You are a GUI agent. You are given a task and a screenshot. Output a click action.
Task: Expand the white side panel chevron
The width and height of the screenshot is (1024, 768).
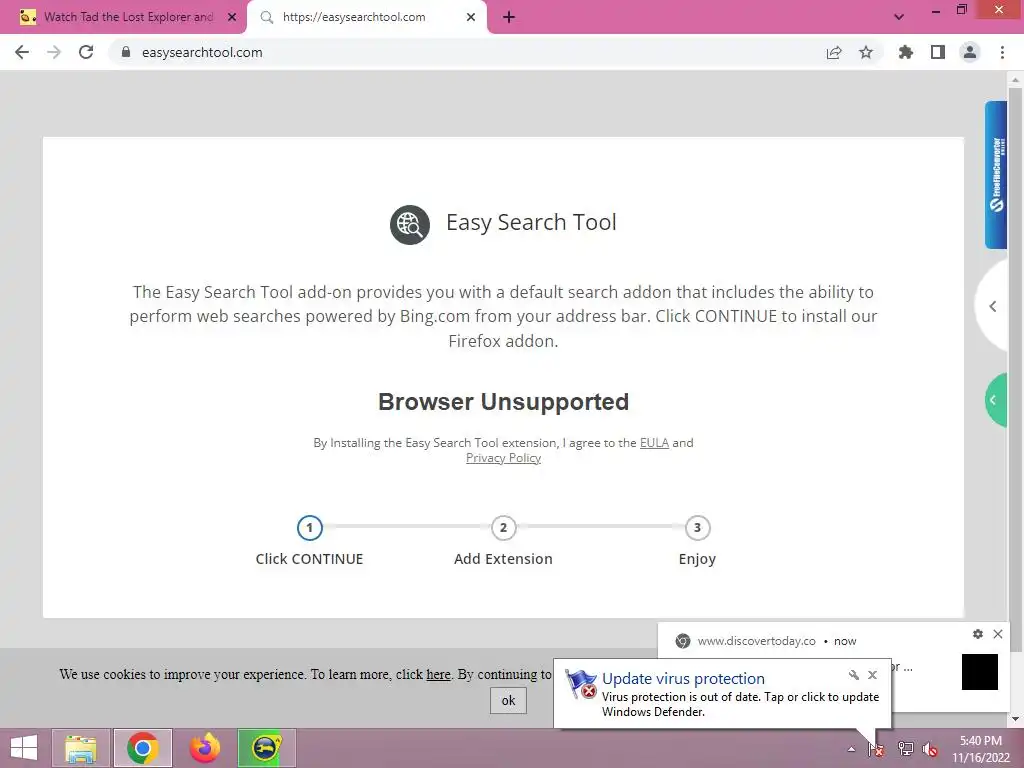993,306
